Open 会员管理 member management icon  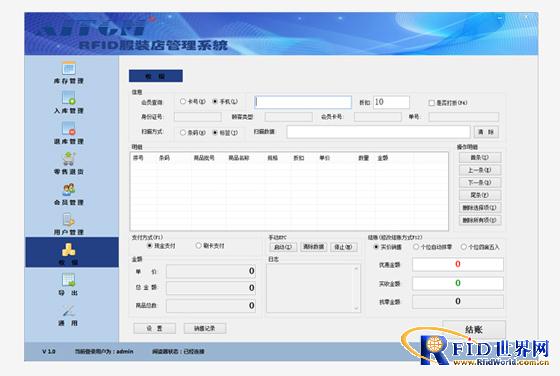coord(69,189)
